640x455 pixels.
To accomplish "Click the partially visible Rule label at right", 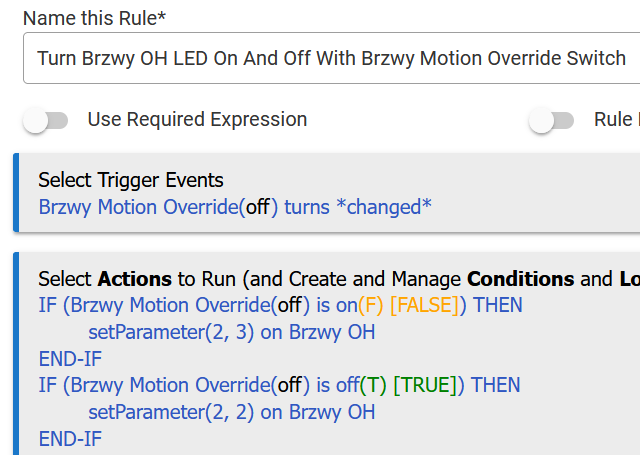I will tap(617, 120).
